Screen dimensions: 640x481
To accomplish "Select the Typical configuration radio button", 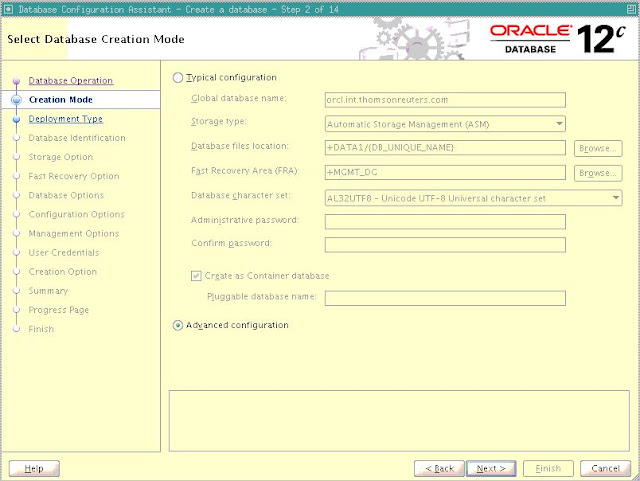I will [x=178, y=78].
